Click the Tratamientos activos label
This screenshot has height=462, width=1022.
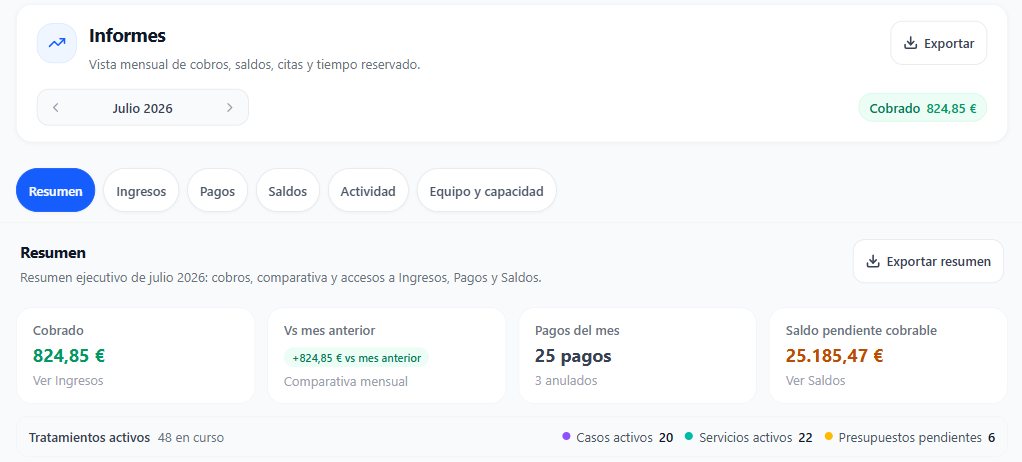pos(89,437)
